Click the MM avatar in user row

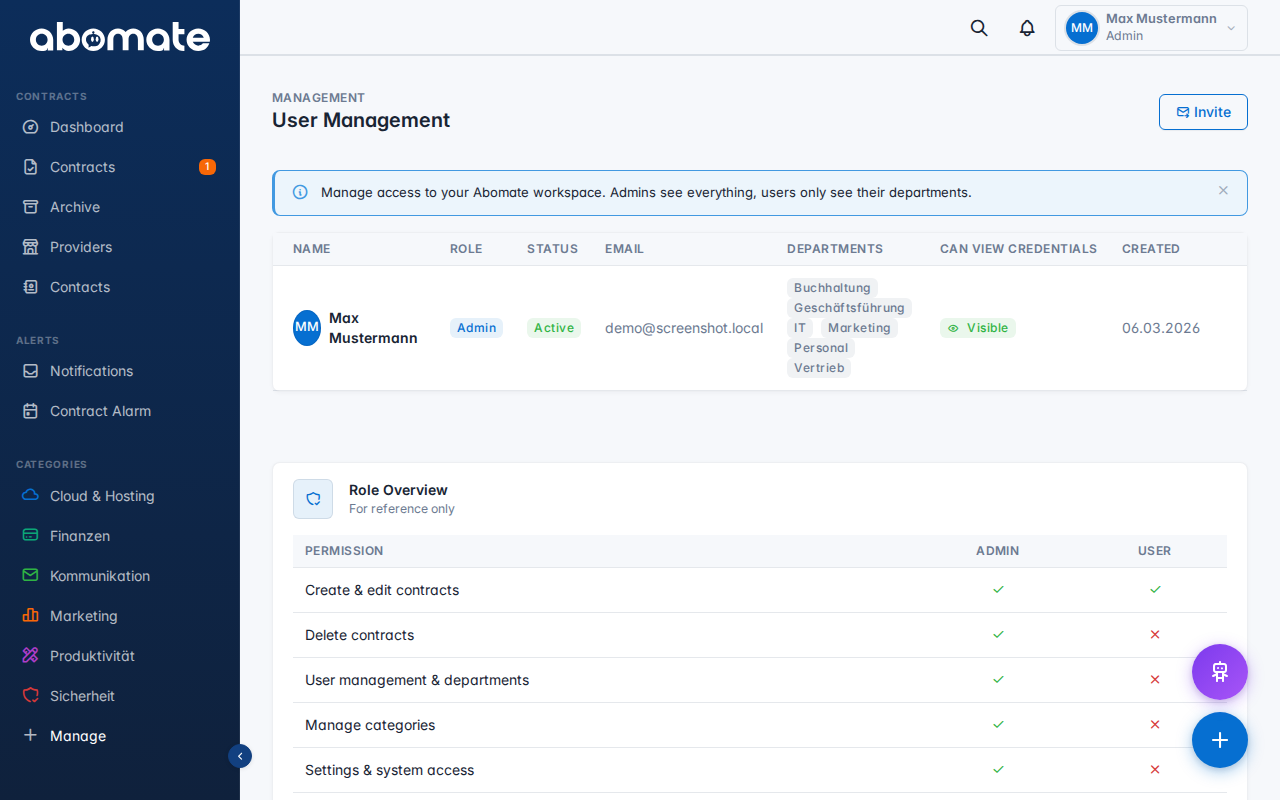pos(307,328)
